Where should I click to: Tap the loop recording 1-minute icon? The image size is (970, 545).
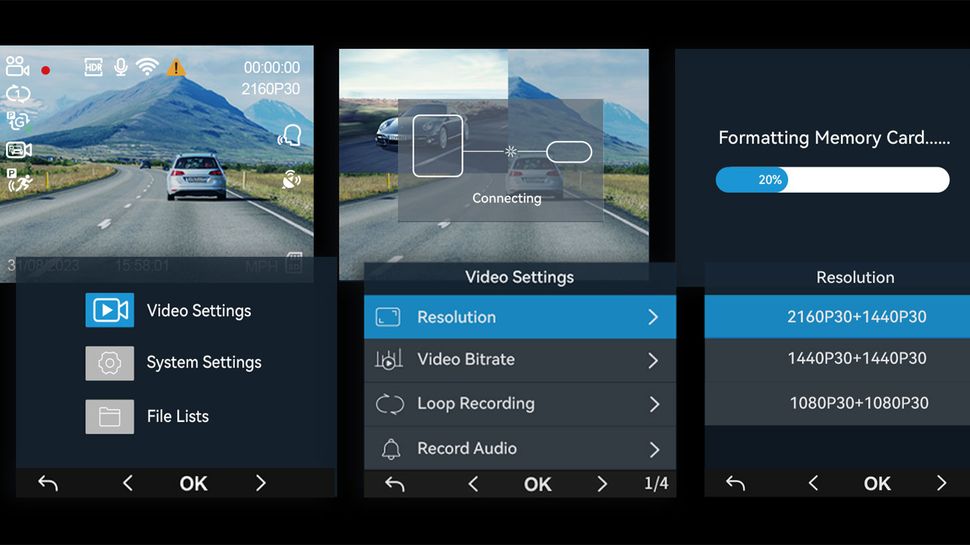(18, 94)
